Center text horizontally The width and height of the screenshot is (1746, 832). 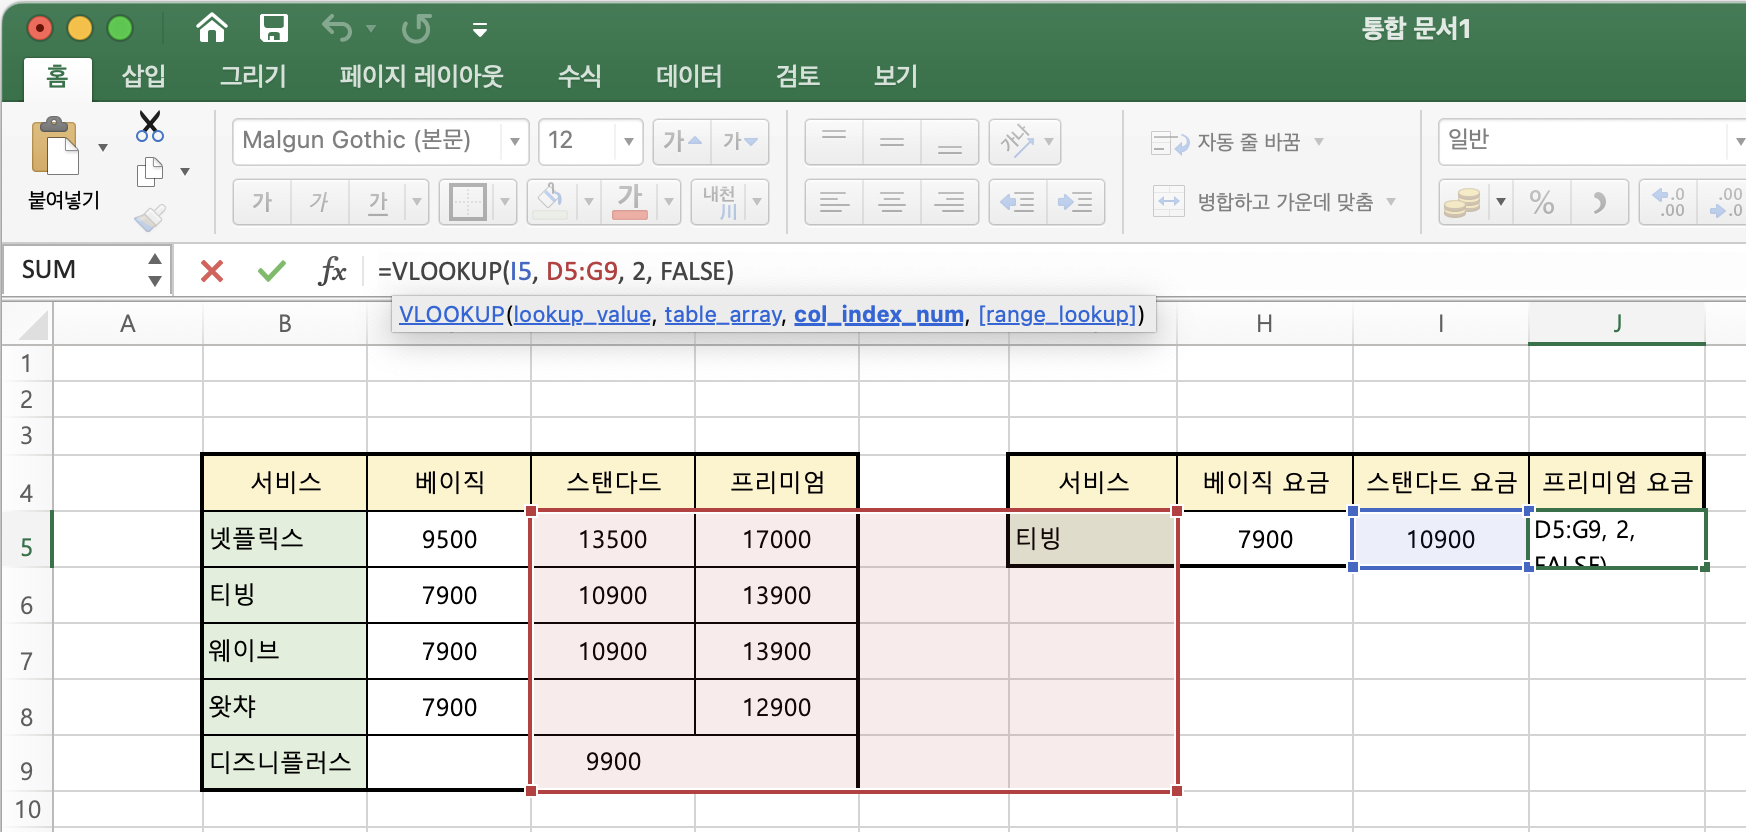pos(892,202)
